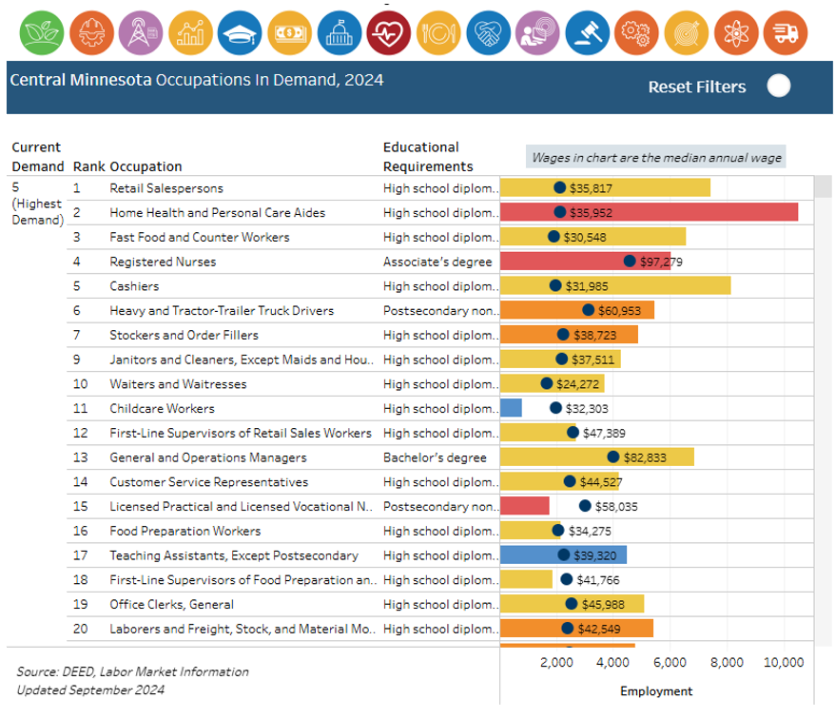
Task: Click the Reset Filters label
Action: [x=697, y=87]
